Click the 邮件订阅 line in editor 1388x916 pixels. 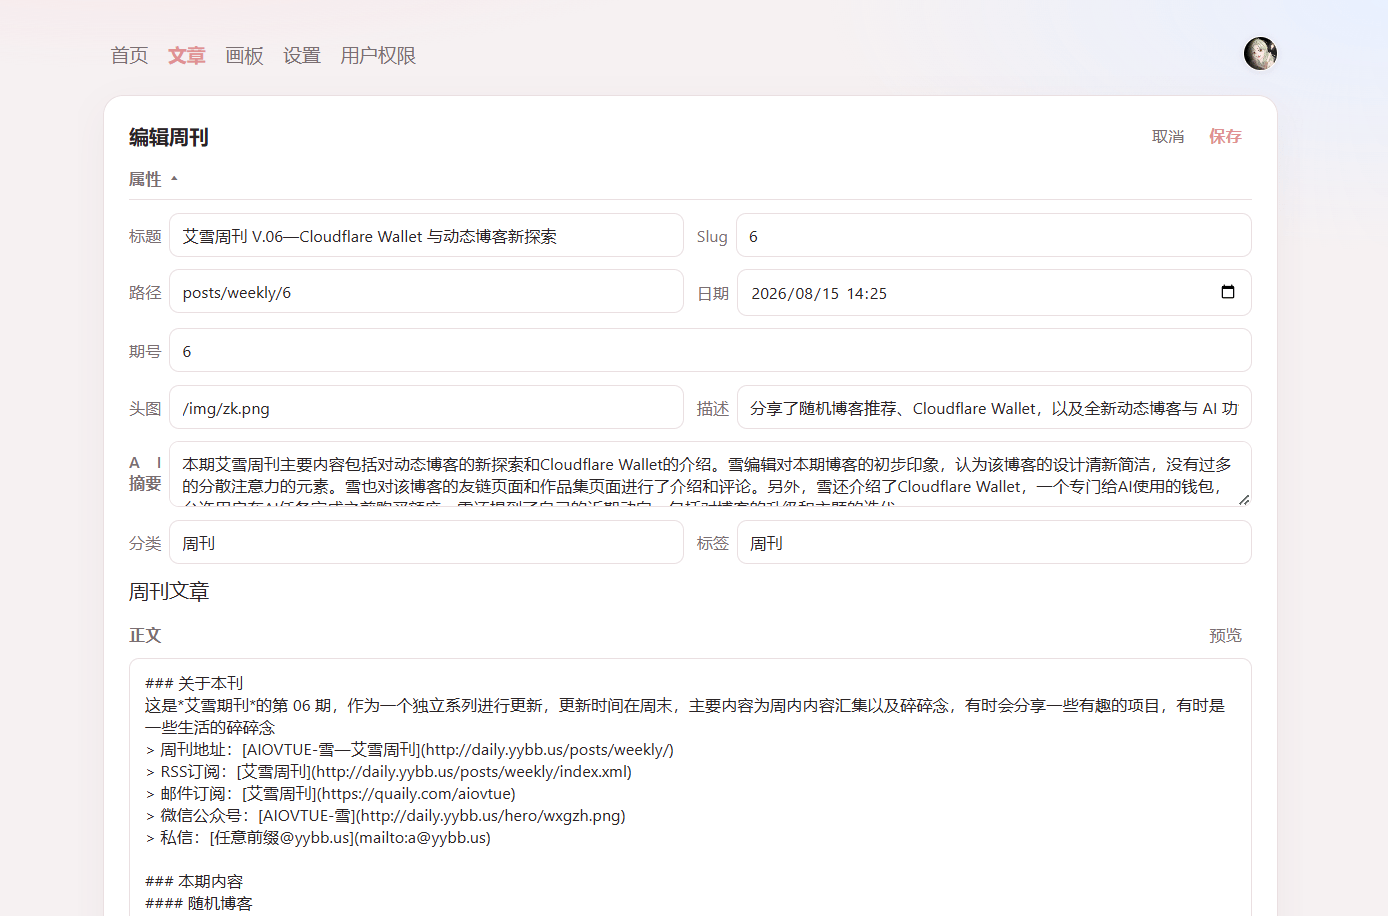331,793
